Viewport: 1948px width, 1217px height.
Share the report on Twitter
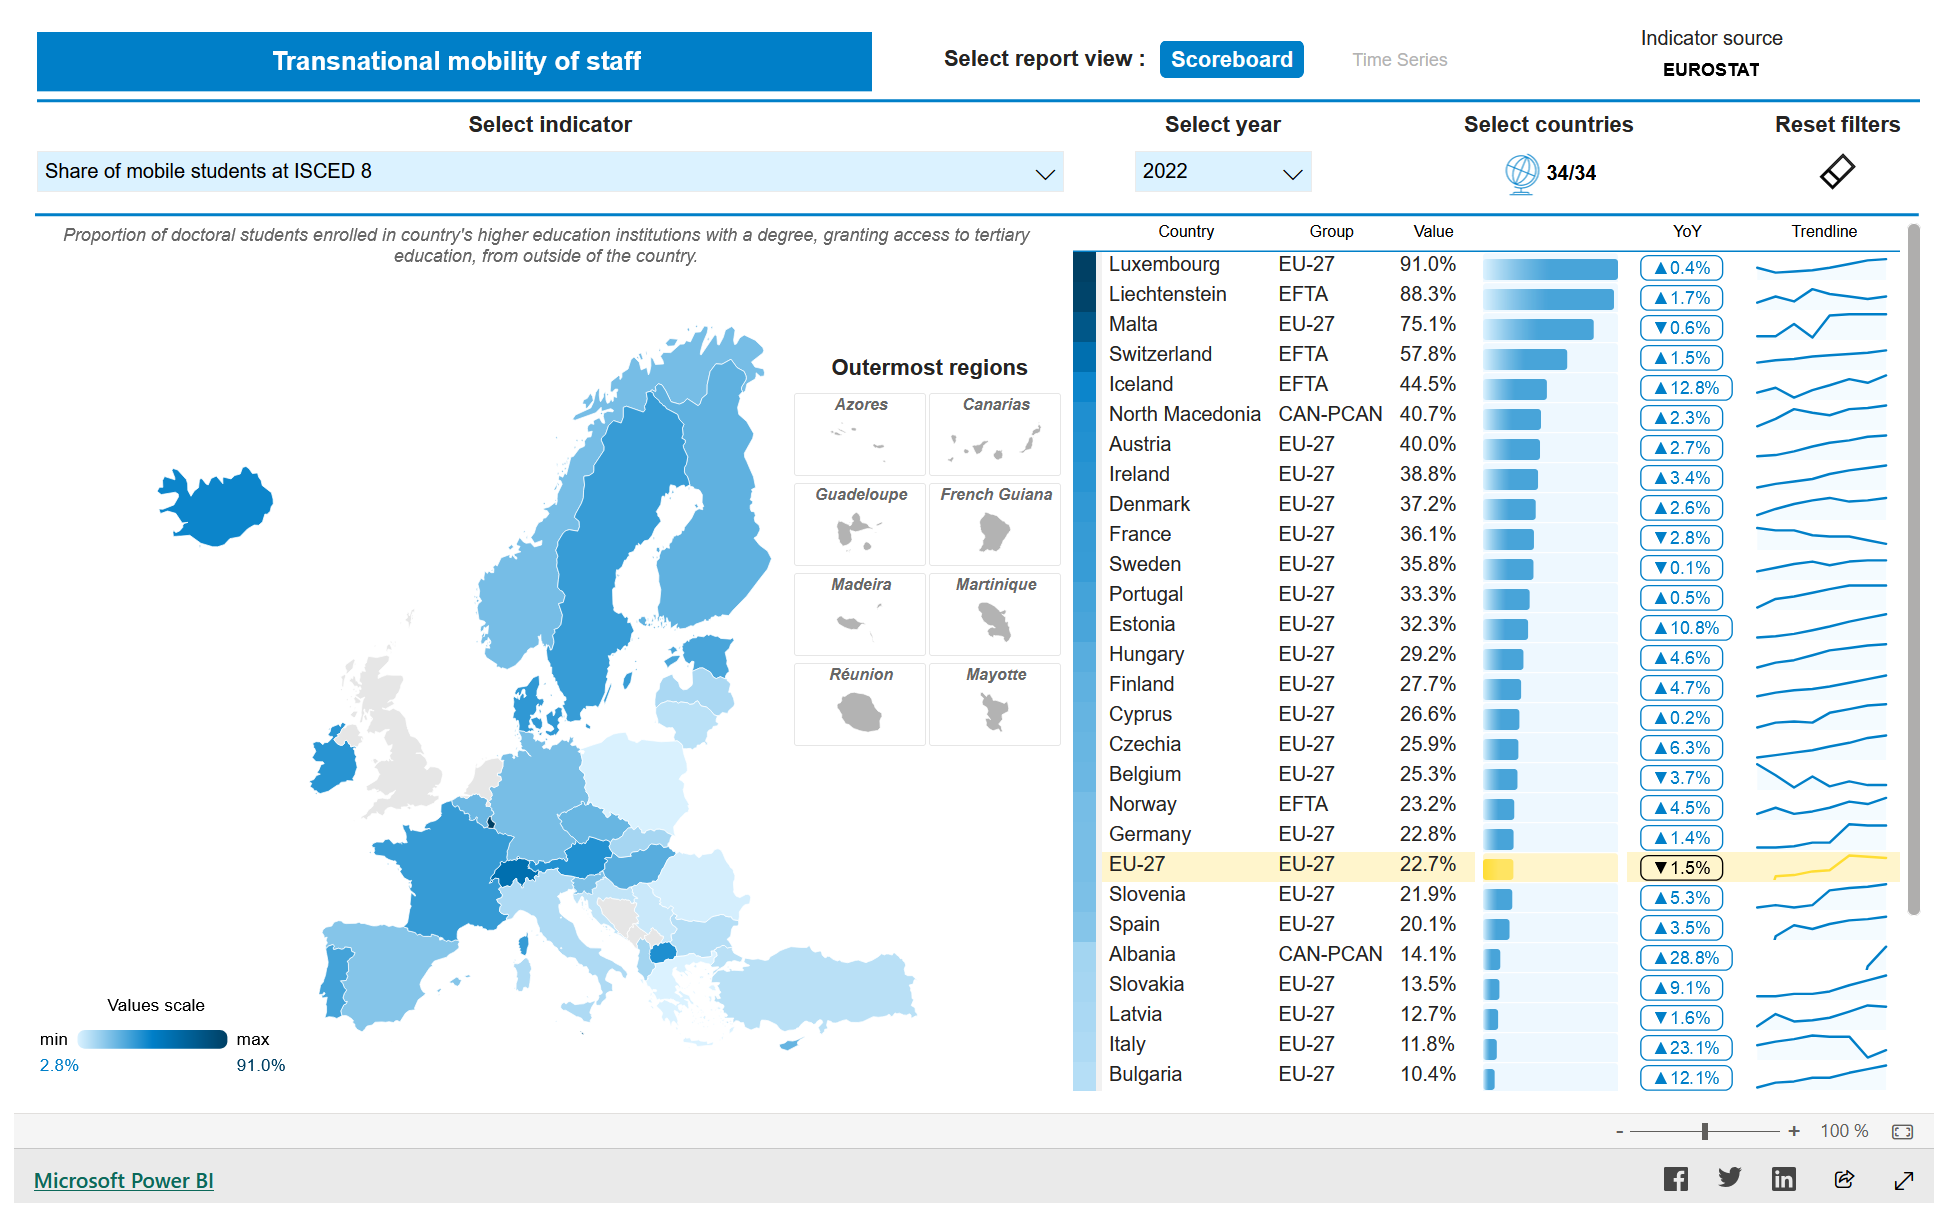1730,1179
